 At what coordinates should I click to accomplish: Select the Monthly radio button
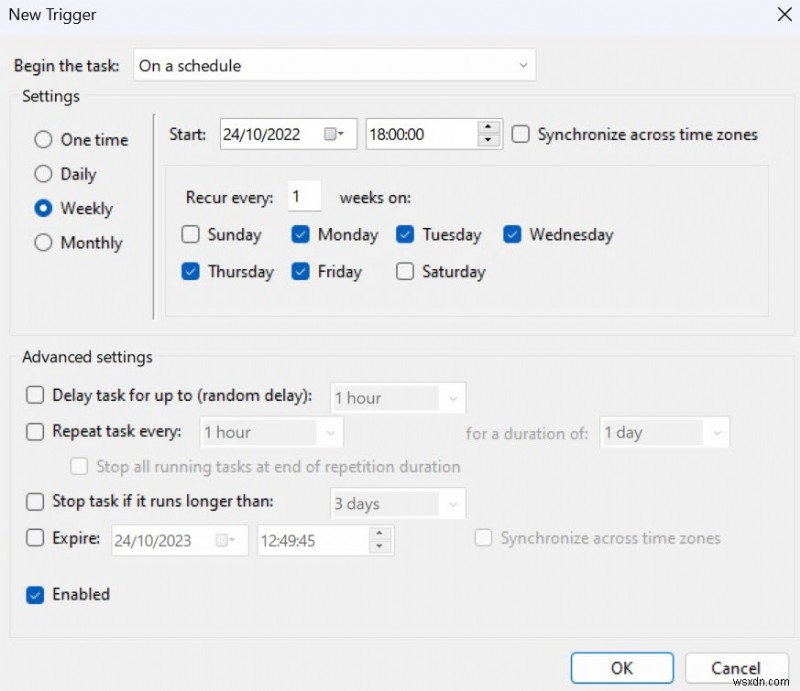(43, 242)
